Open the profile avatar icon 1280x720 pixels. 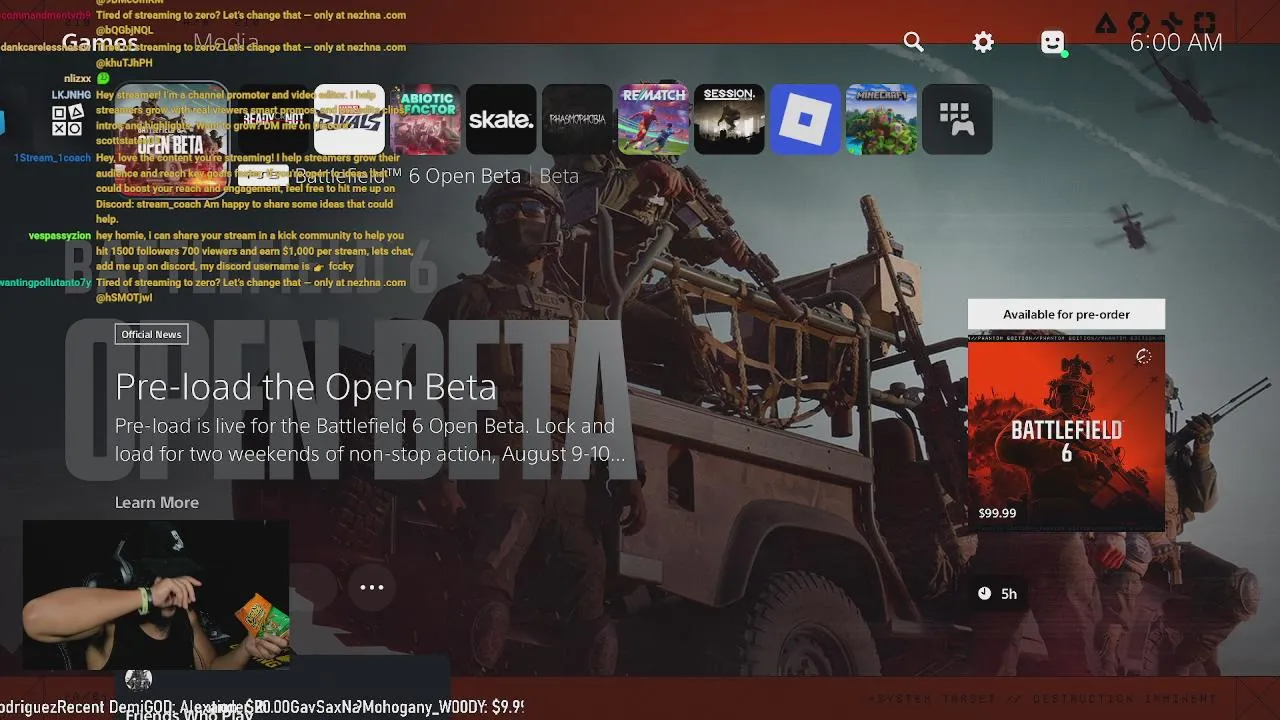click(1052, 42)
